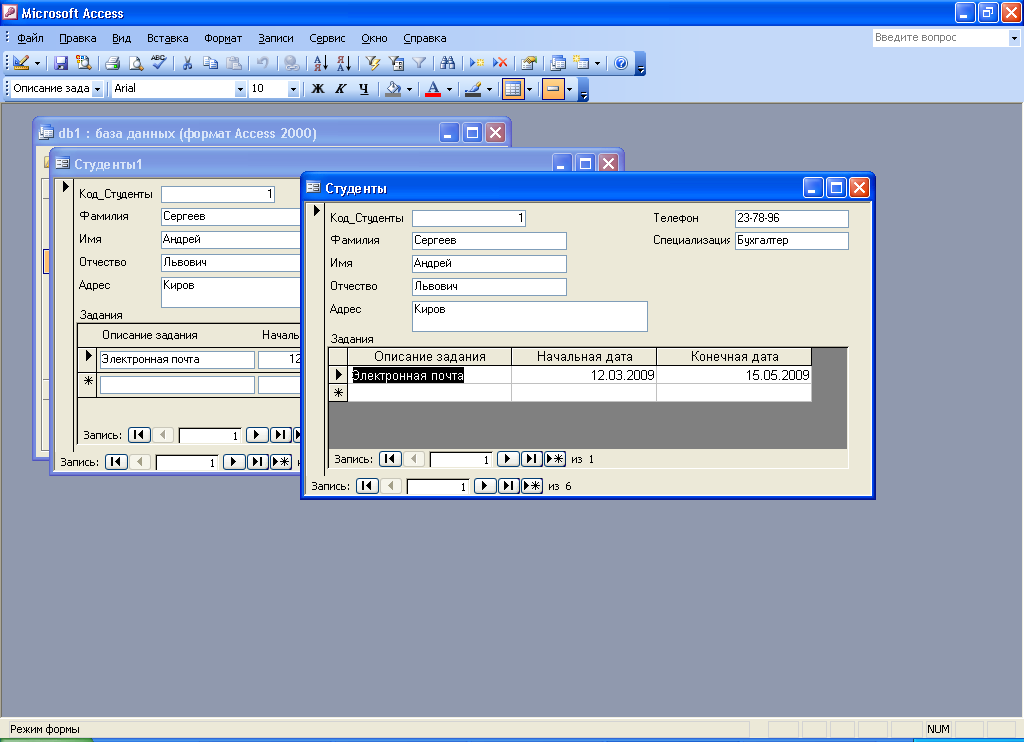This screenshot has width=1024, height=742.
Task: Click the Фамилия field with Сергеев in Студенты
Action: tap(489, 240)
